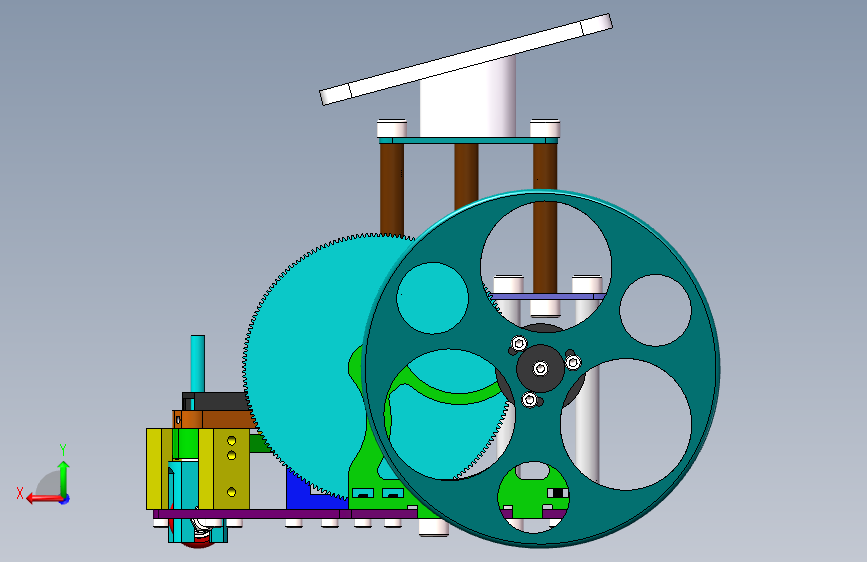The height and width of the screenshot is (562, 867).
Task: Click the green 'Y' axis label
Action: tap(63, 450)
